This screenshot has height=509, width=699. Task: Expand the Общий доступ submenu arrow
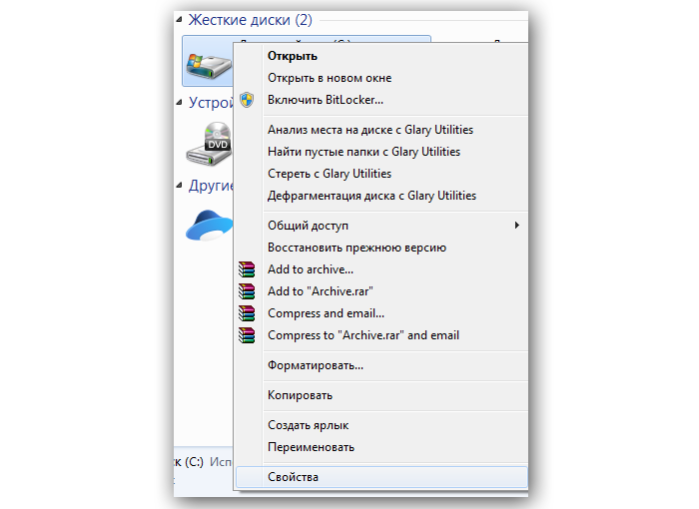[517, 225]
